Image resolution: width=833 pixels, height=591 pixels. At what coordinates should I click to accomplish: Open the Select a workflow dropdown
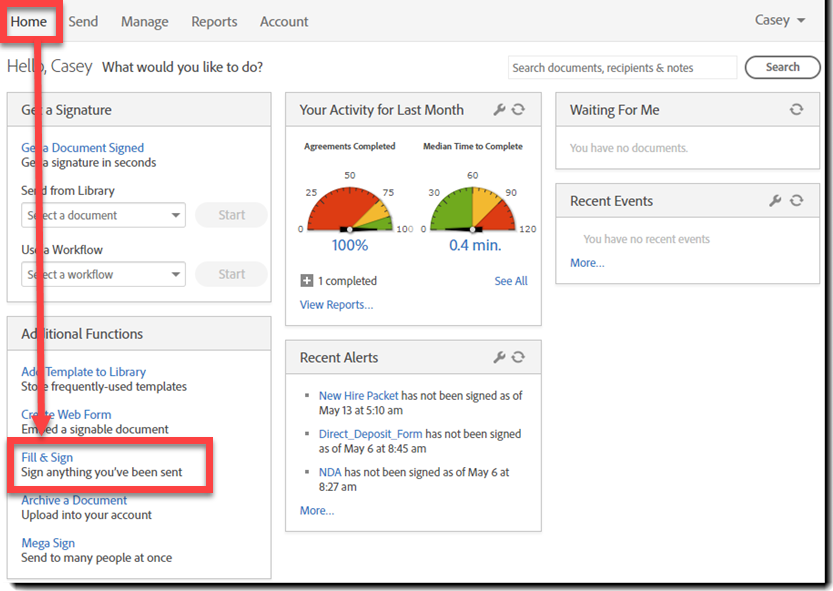pos(104,274)
